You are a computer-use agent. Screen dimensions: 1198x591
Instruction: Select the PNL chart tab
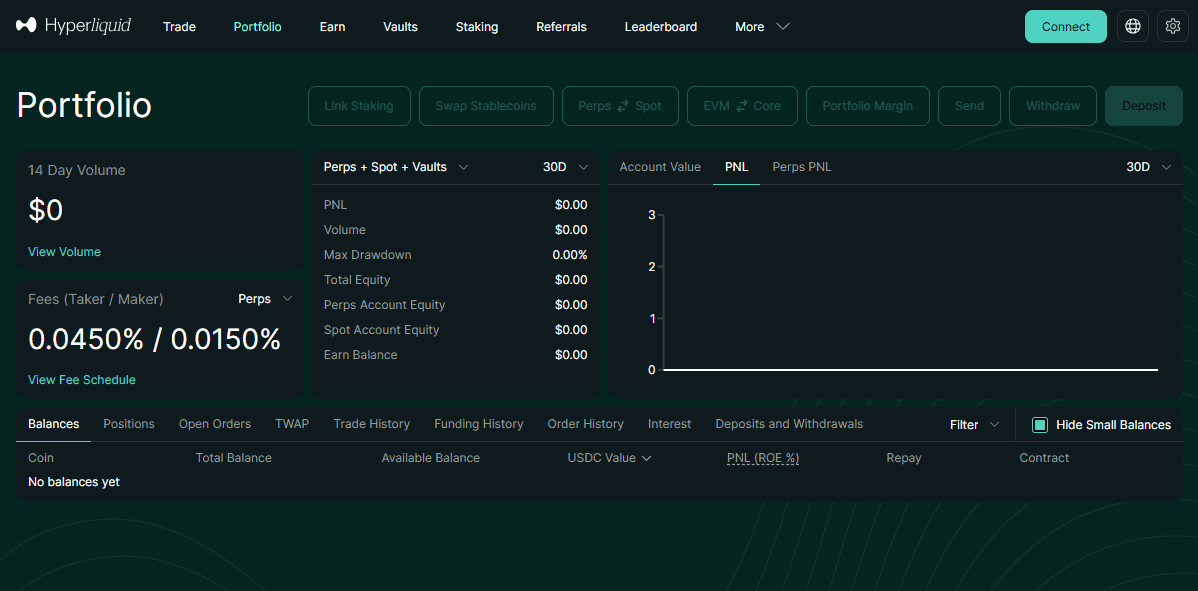tap(737, 166)
